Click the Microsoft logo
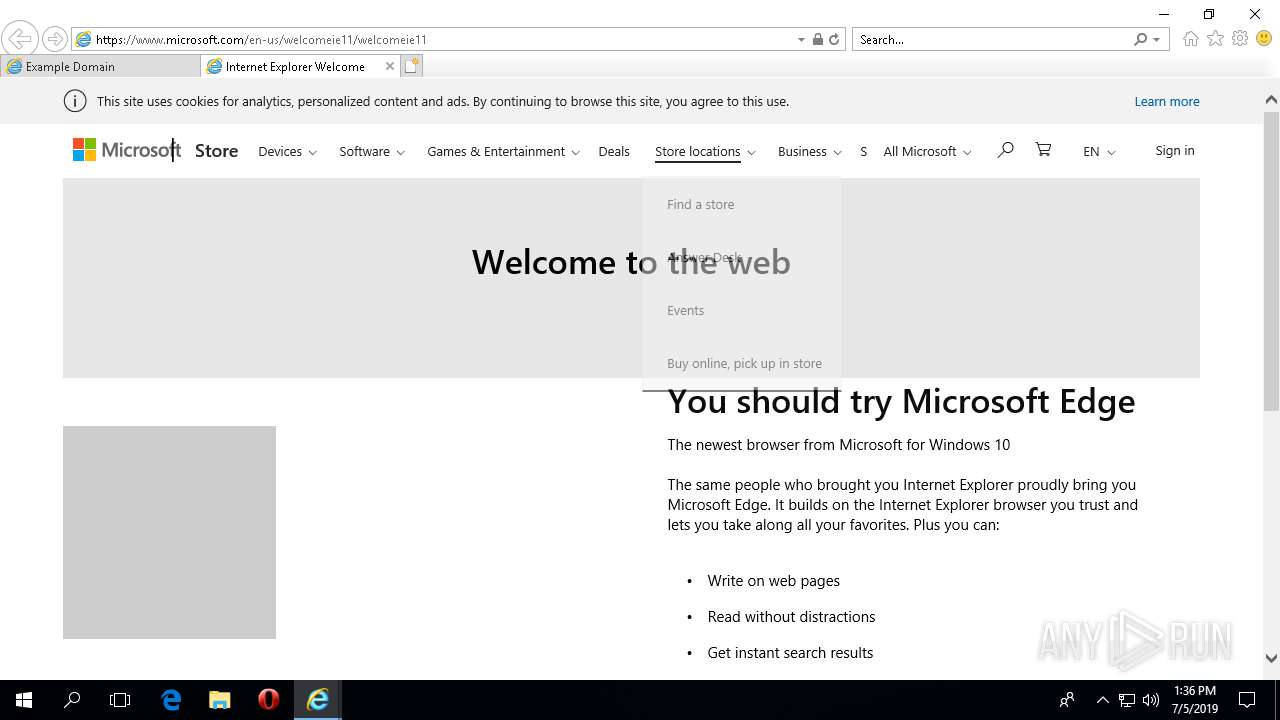The width and height of the screenshot is (1280, 720). tap(127, 150)
